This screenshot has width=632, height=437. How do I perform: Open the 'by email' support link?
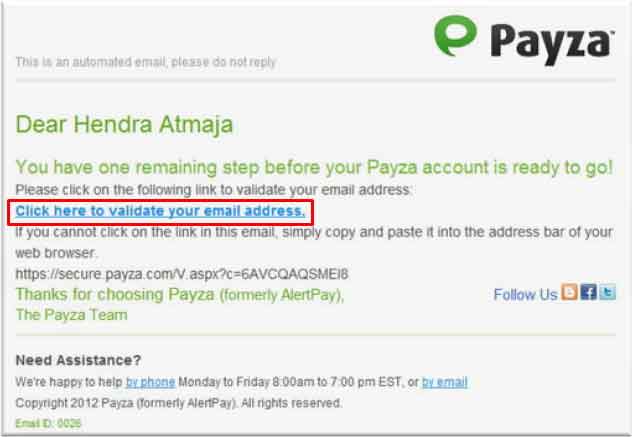[445, 382]
